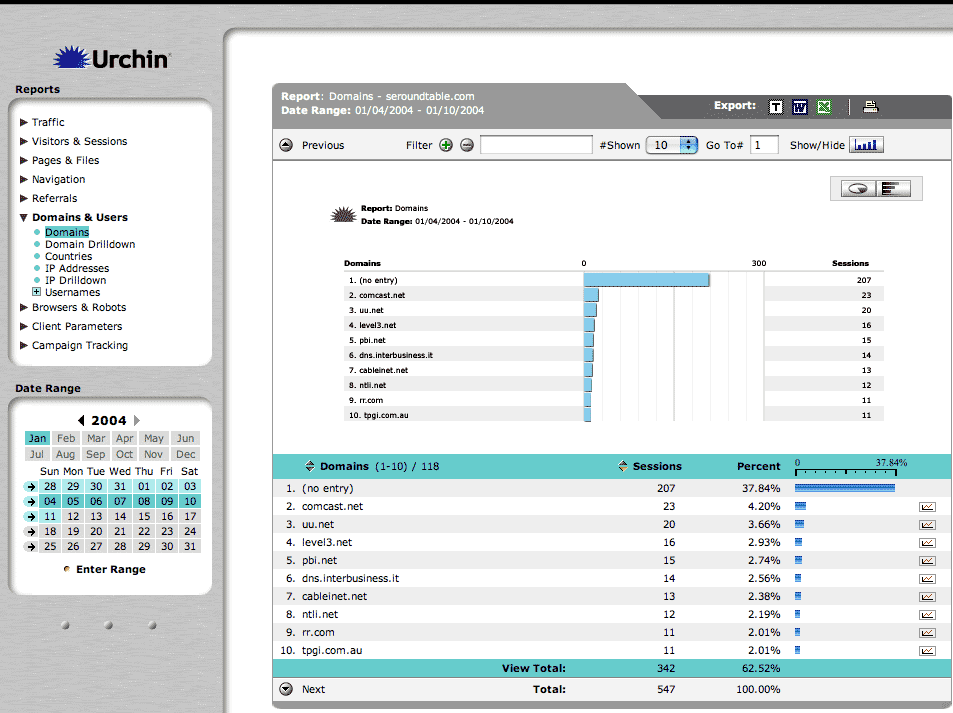Select the Feb month tab
This screenshot has height=713, width=953.
tap(66, 438)
